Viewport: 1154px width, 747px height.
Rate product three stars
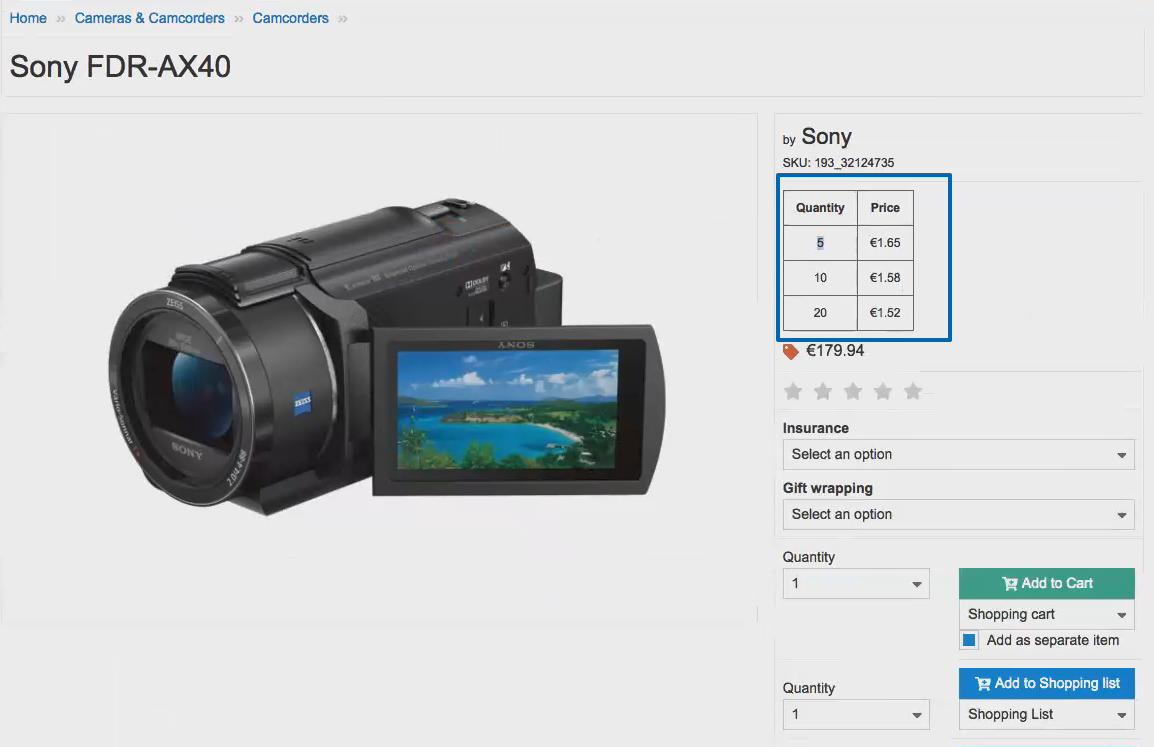[853, 391]
